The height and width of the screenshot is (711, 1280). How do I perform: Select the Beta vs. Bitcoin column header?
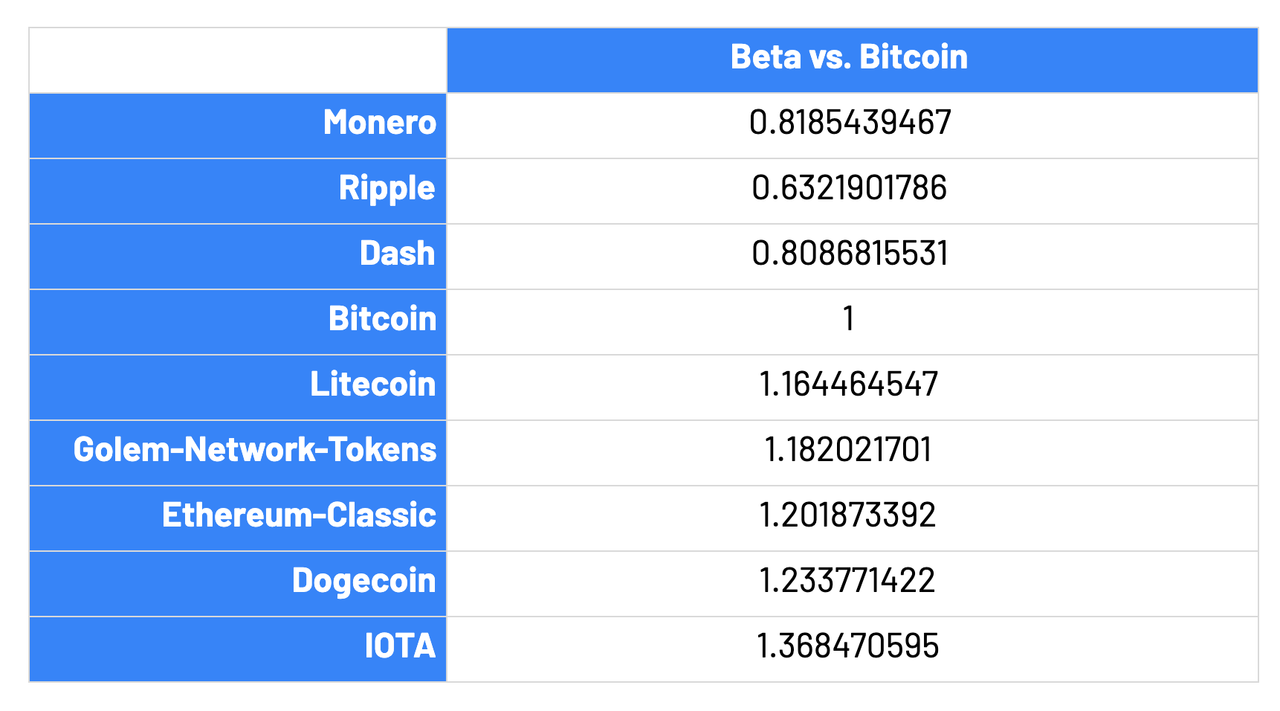[851, 57]
